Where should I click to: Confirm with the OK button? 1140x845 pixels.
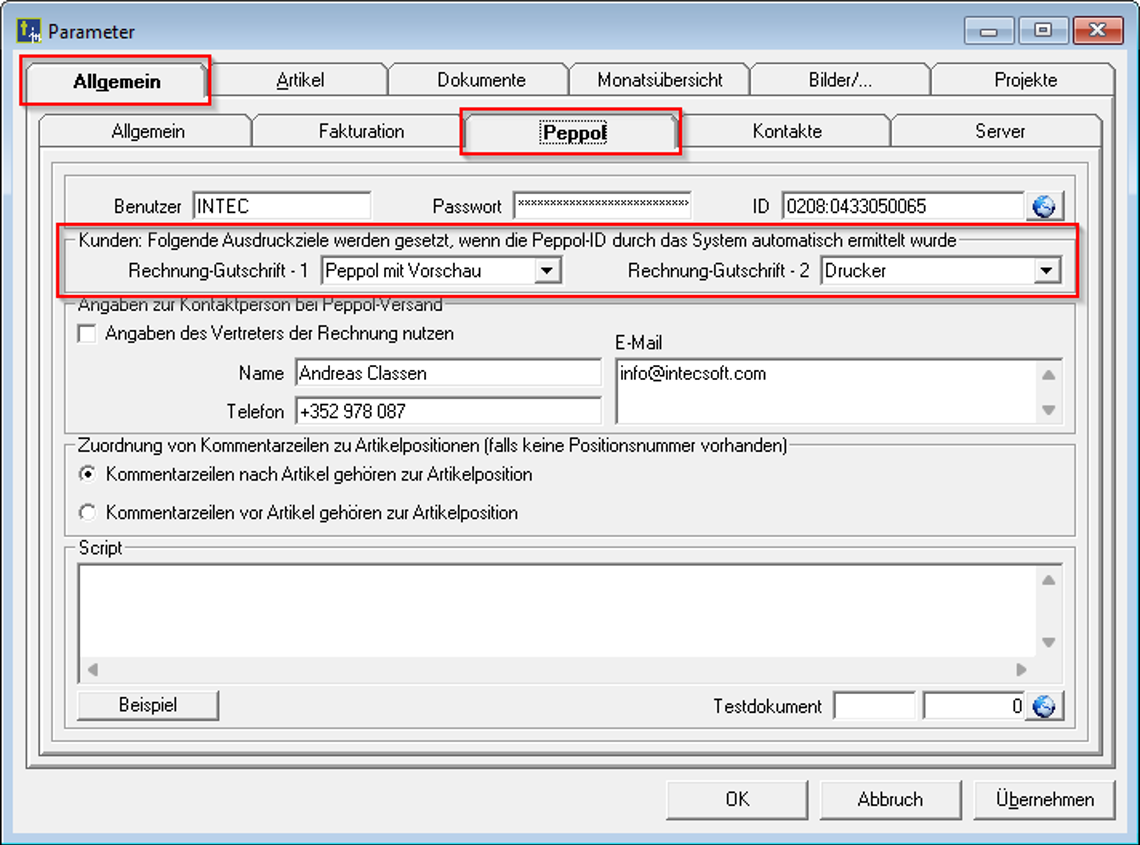click(737, 799)
